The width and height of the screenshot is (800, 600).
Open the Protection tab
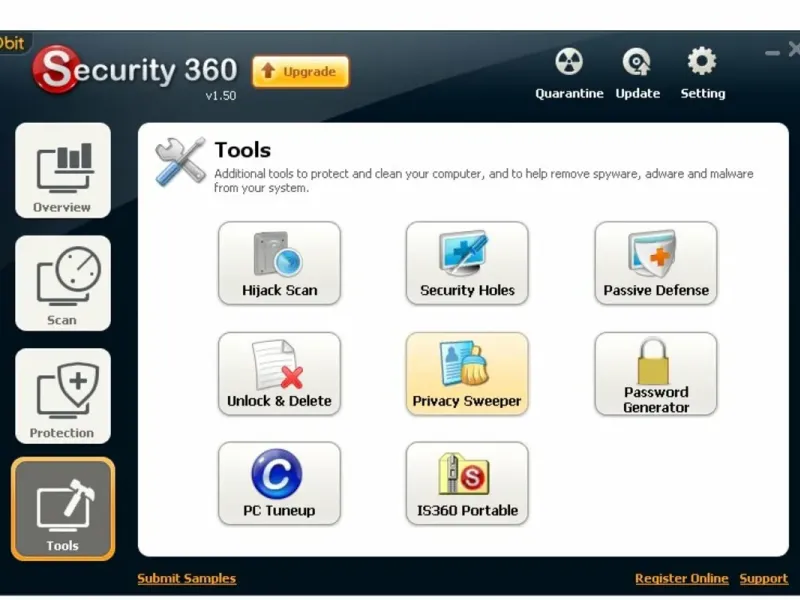pyautogui.click(x=63, y=396)
